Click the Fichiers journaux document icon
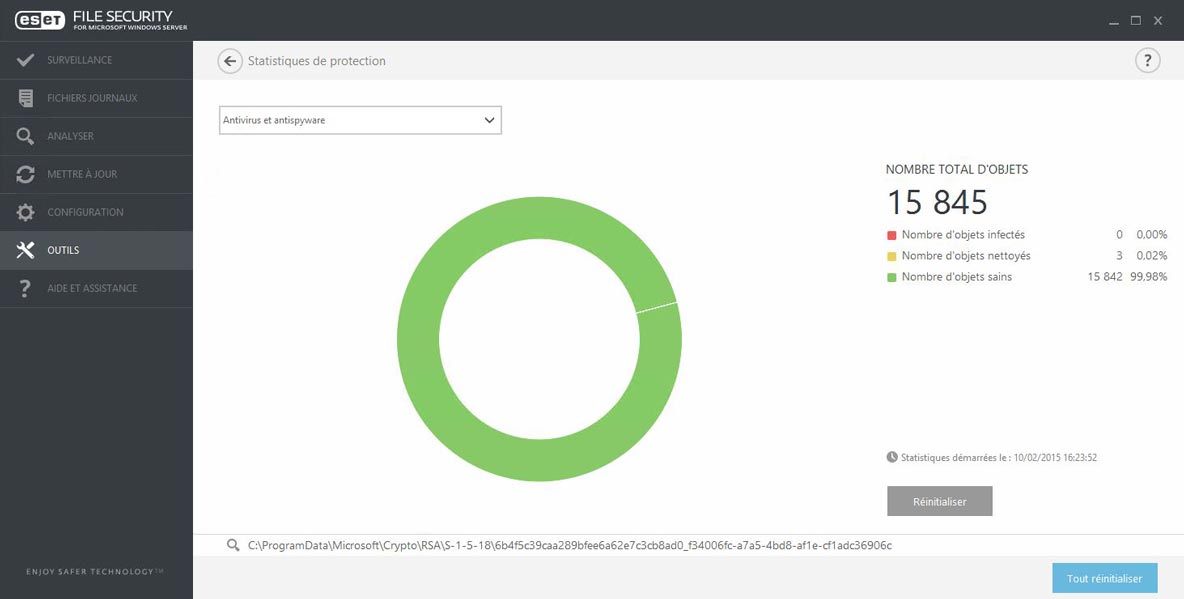Screen dimensions: 1184x599 coord(26,98)
